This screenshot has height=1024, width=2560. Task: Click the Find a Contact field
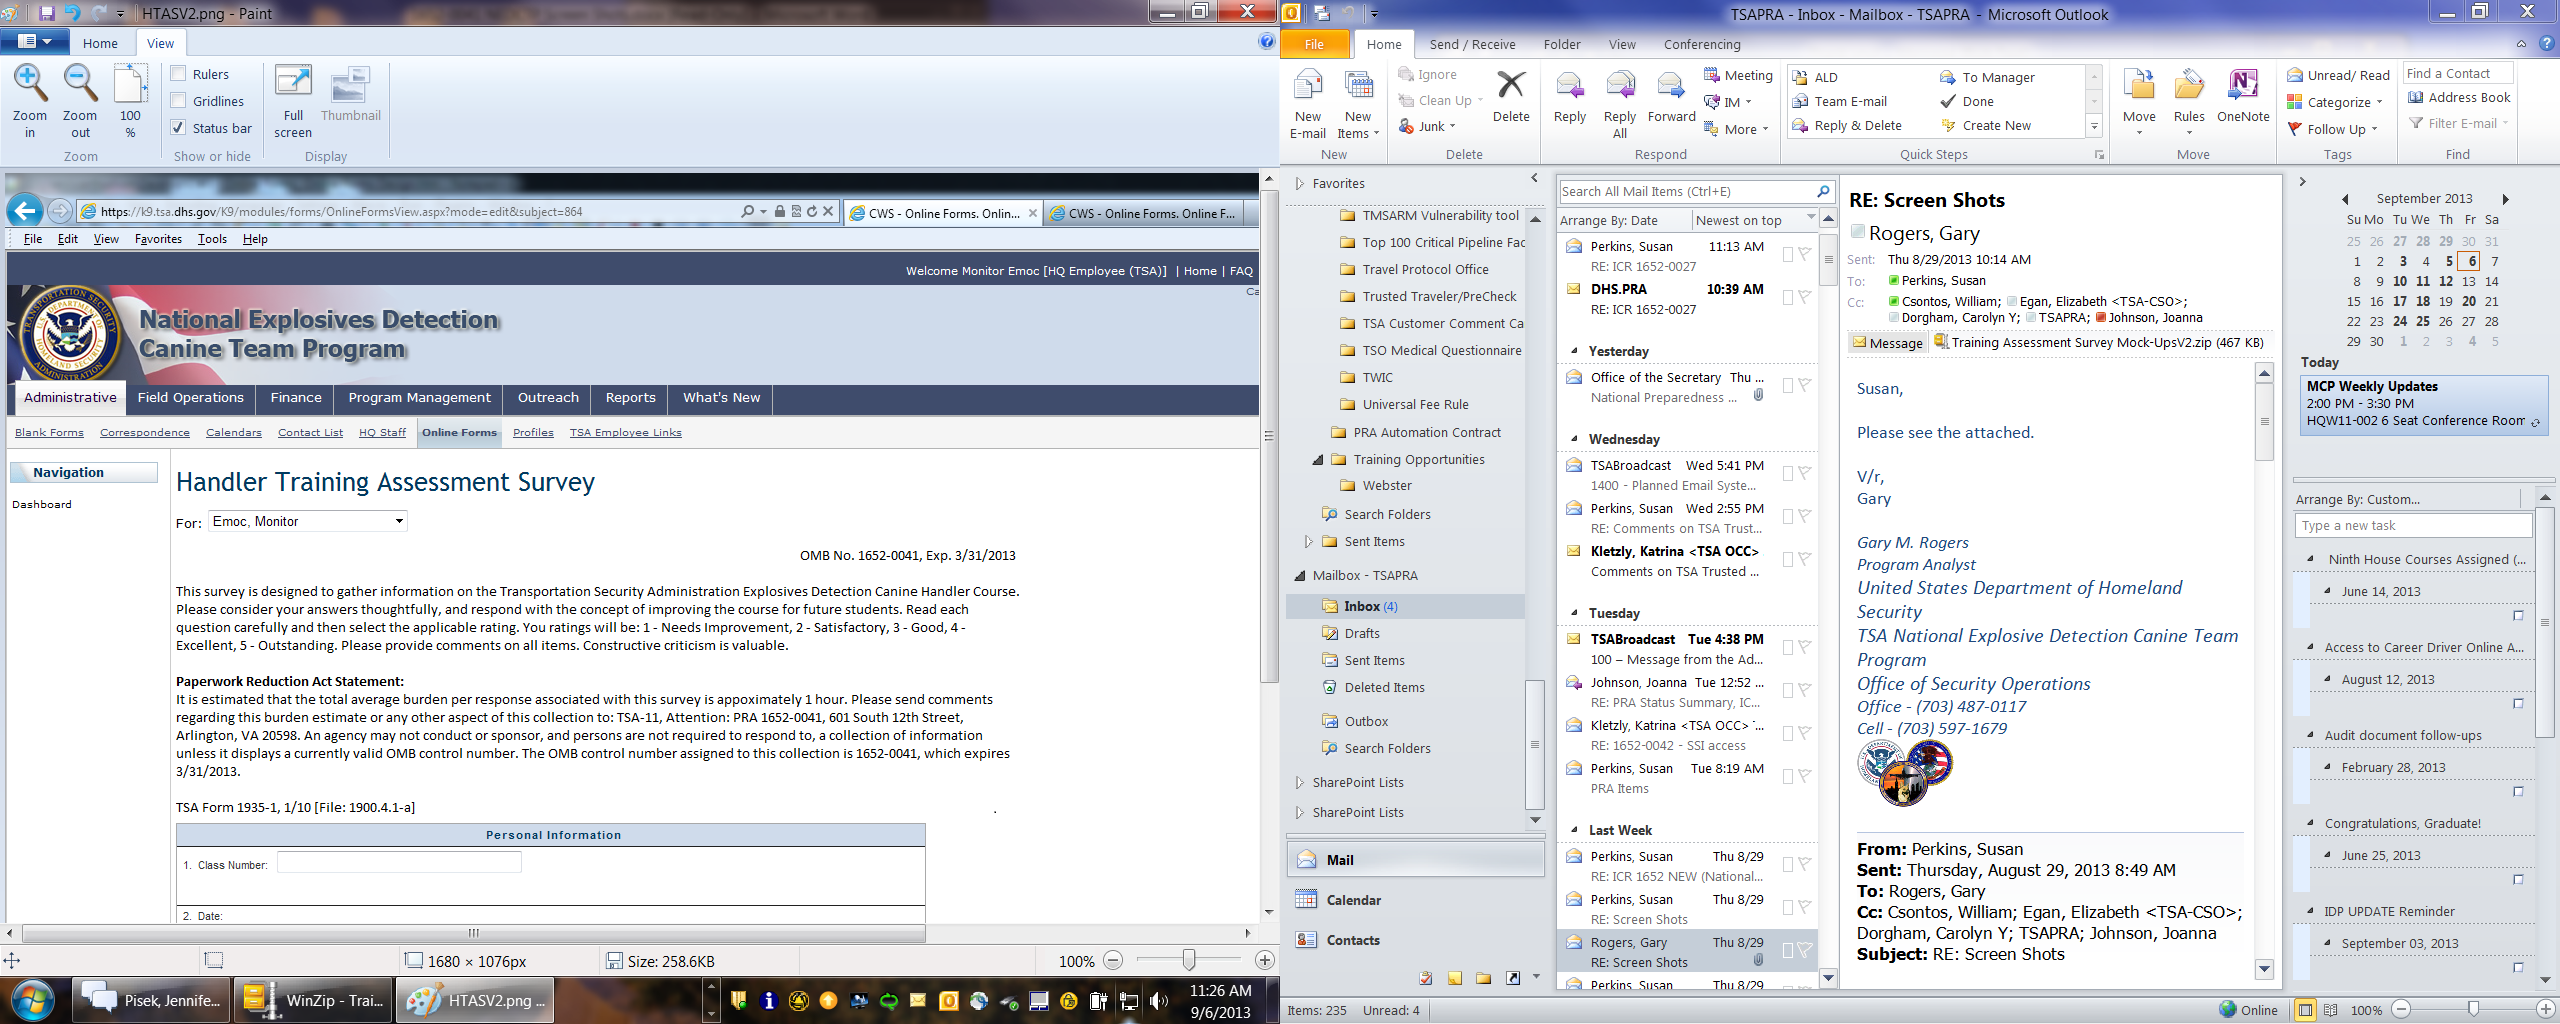(2458, 73)
